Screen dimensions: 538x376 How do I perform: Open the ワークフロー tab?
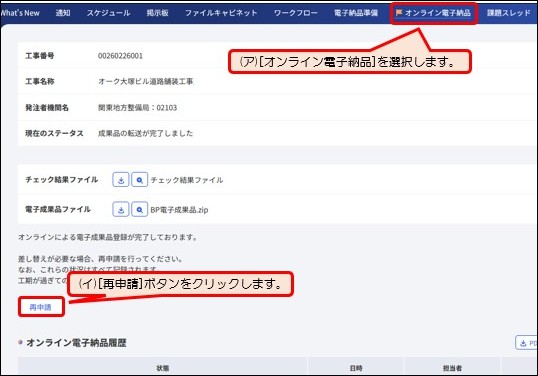point(296,13)
